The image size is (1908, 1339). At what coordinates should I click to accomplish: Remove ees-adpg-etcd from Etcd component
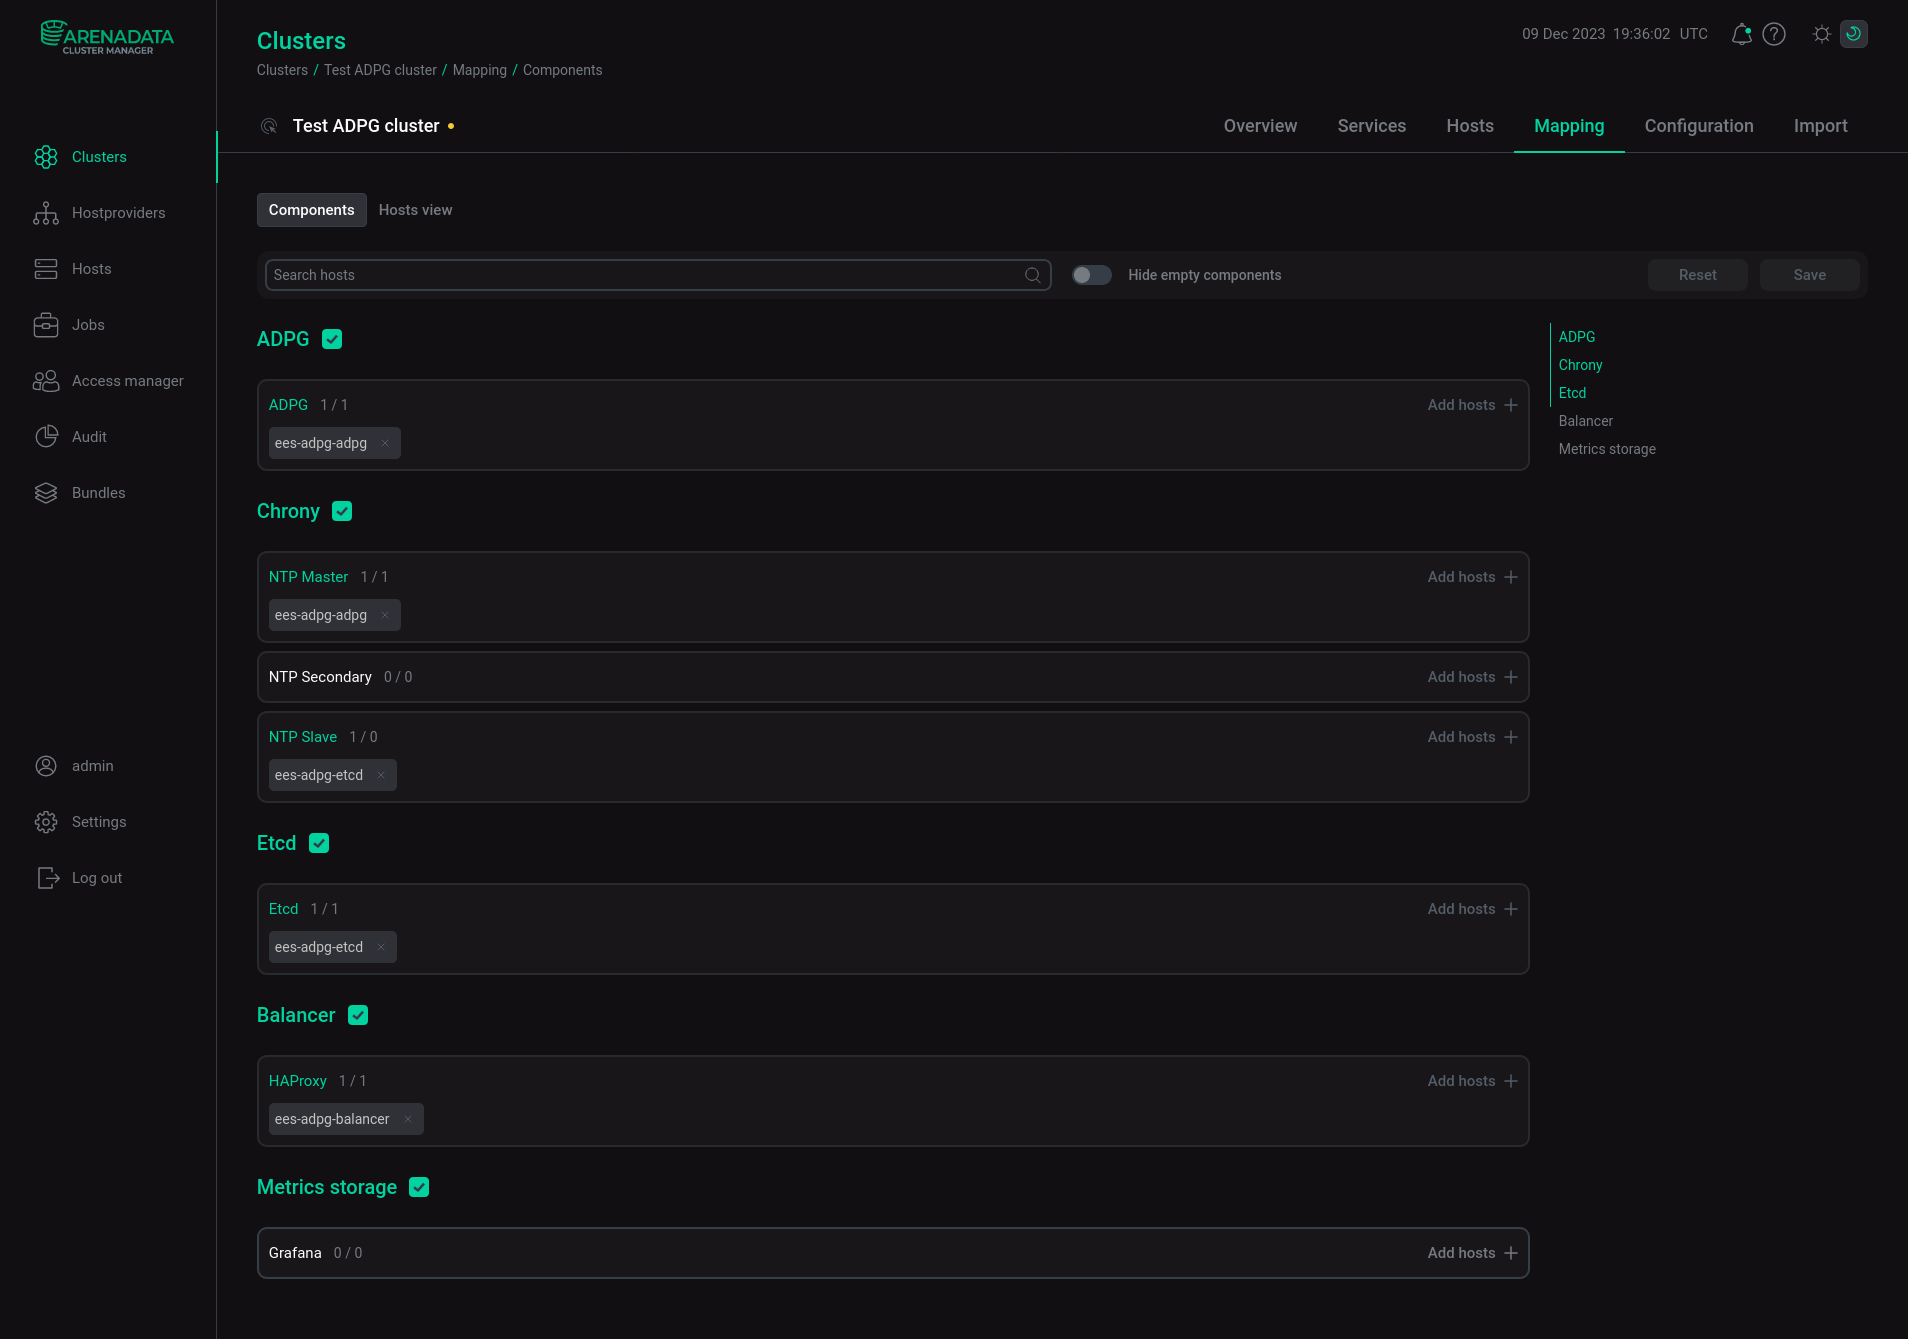(381, 947)
